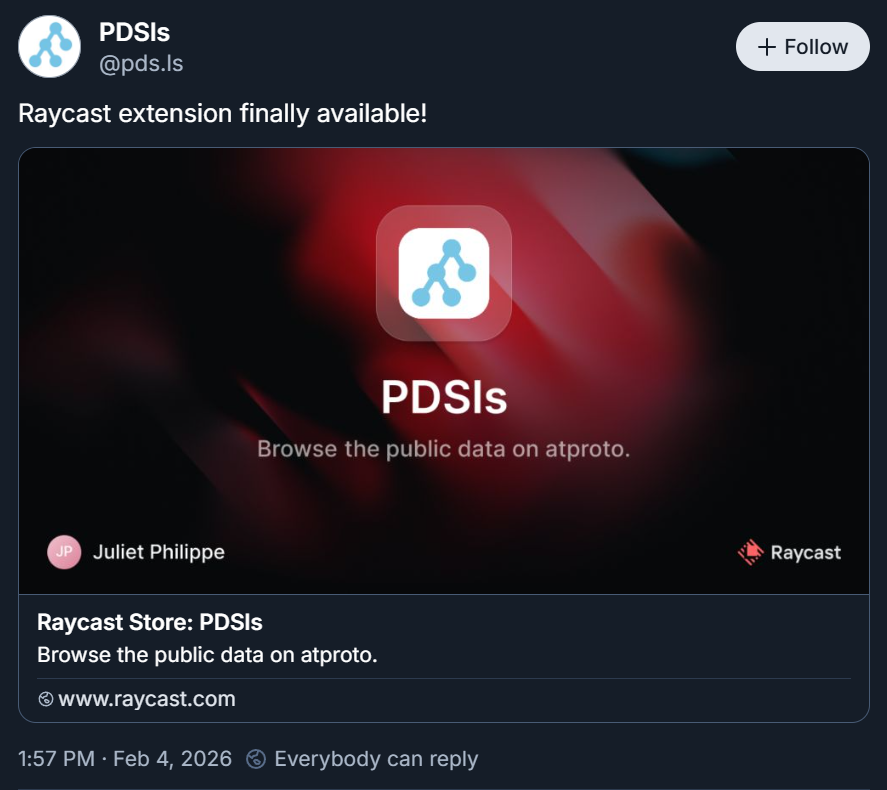Click the plus icon inside Follow

click(x=767, y=47)
